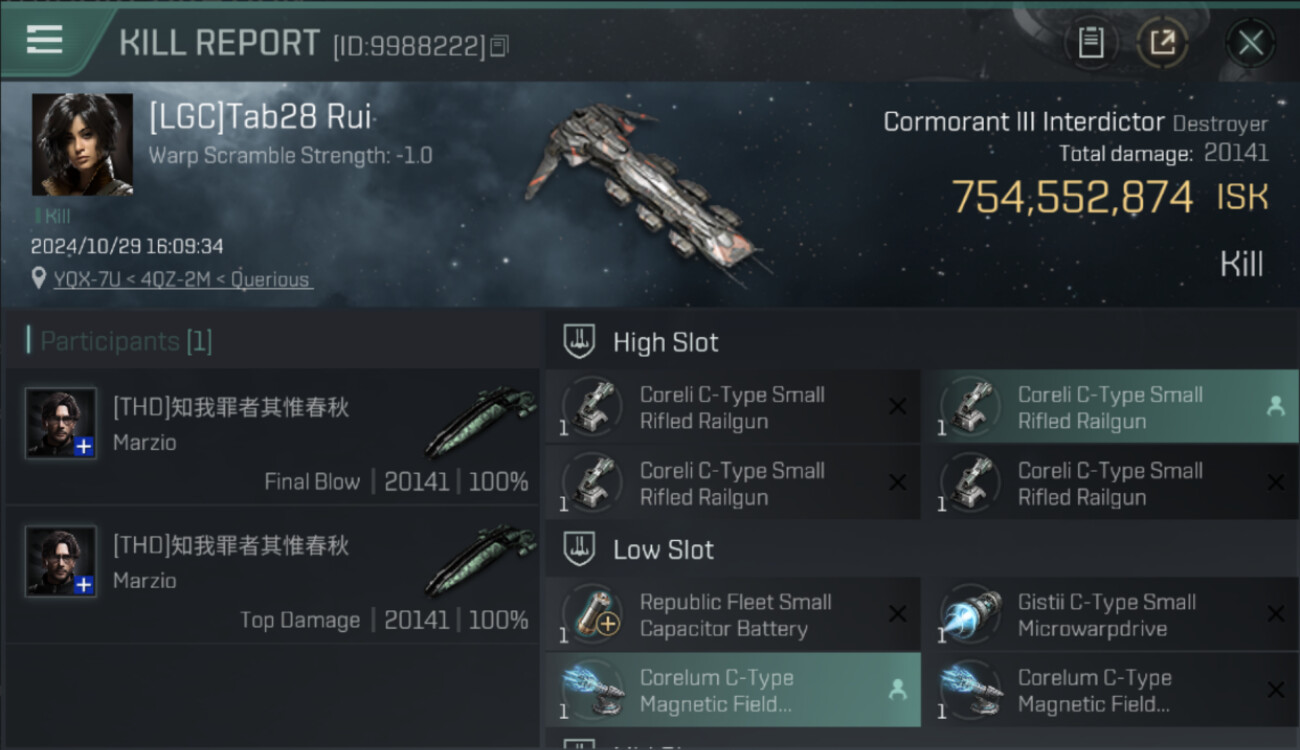1300x750 pixels.
Task: Click the High Slot section icon
Action: tap(578, 342)
